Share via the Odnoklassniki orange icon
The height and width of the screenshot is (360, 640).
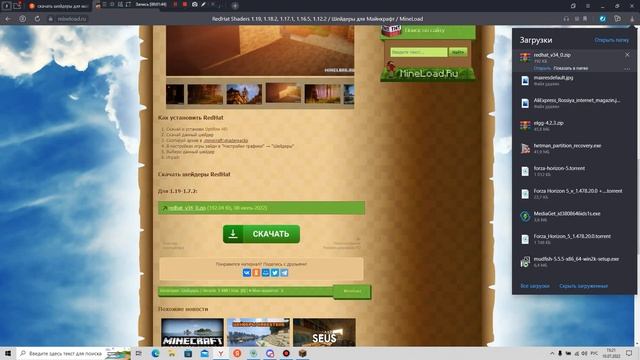click(x=256, y=273)
